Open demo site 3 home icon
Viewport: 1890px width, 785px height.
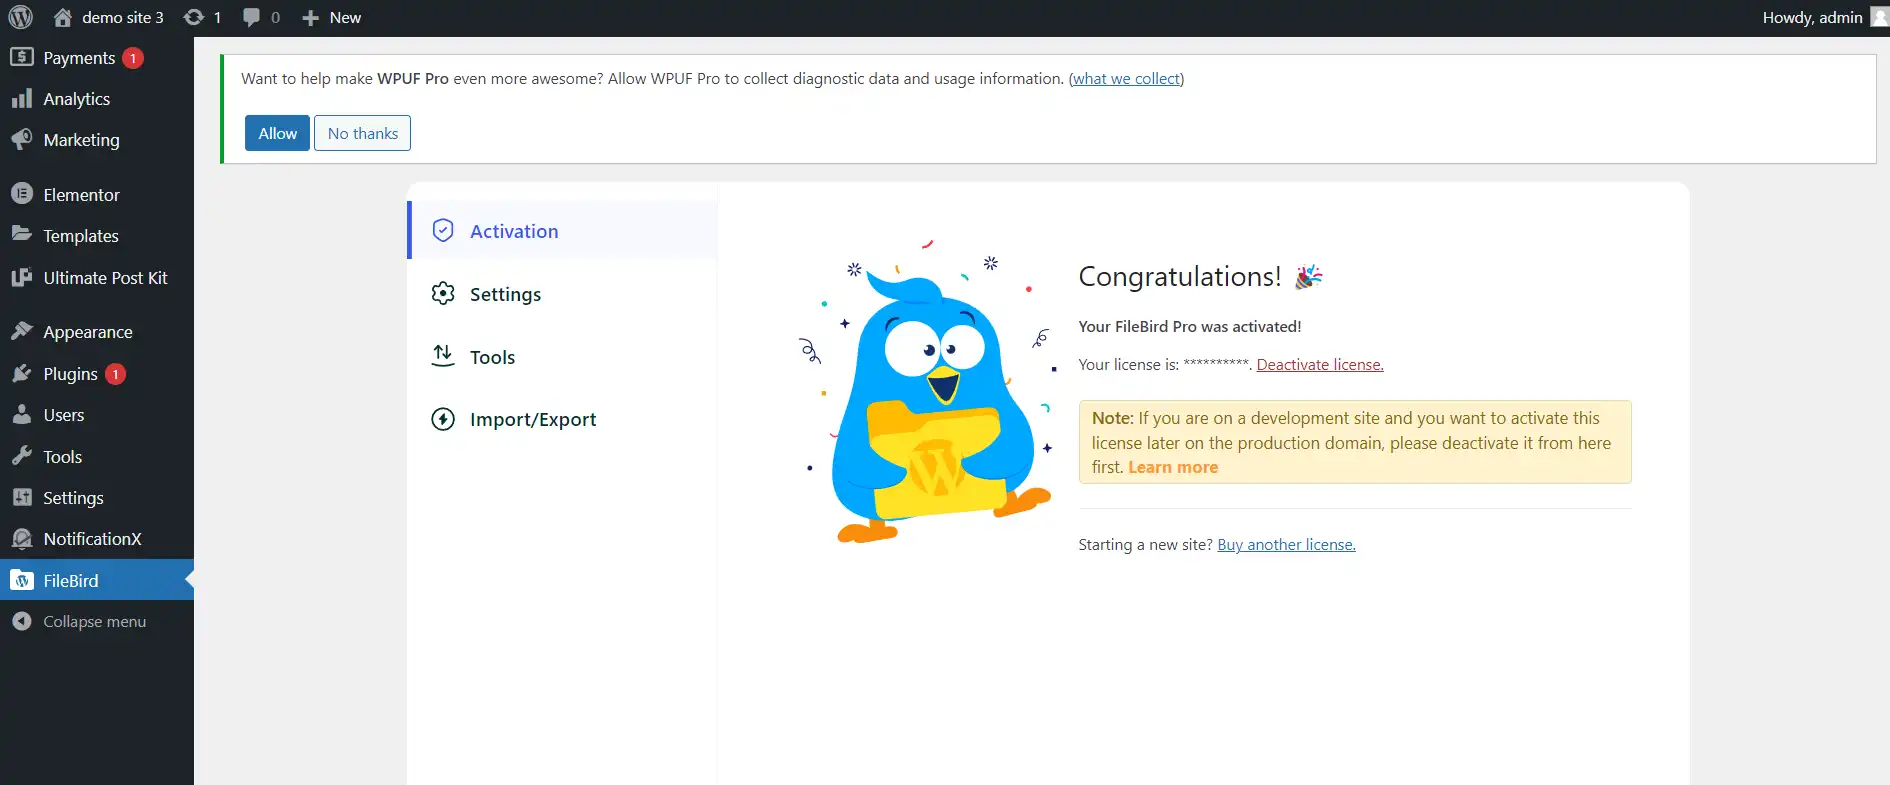(62, 17)
